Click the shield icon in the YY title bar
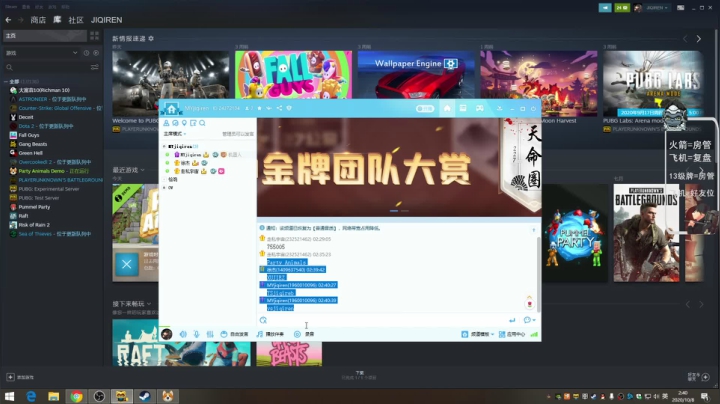Screen dimensions: 720x404 pos(289,108)
